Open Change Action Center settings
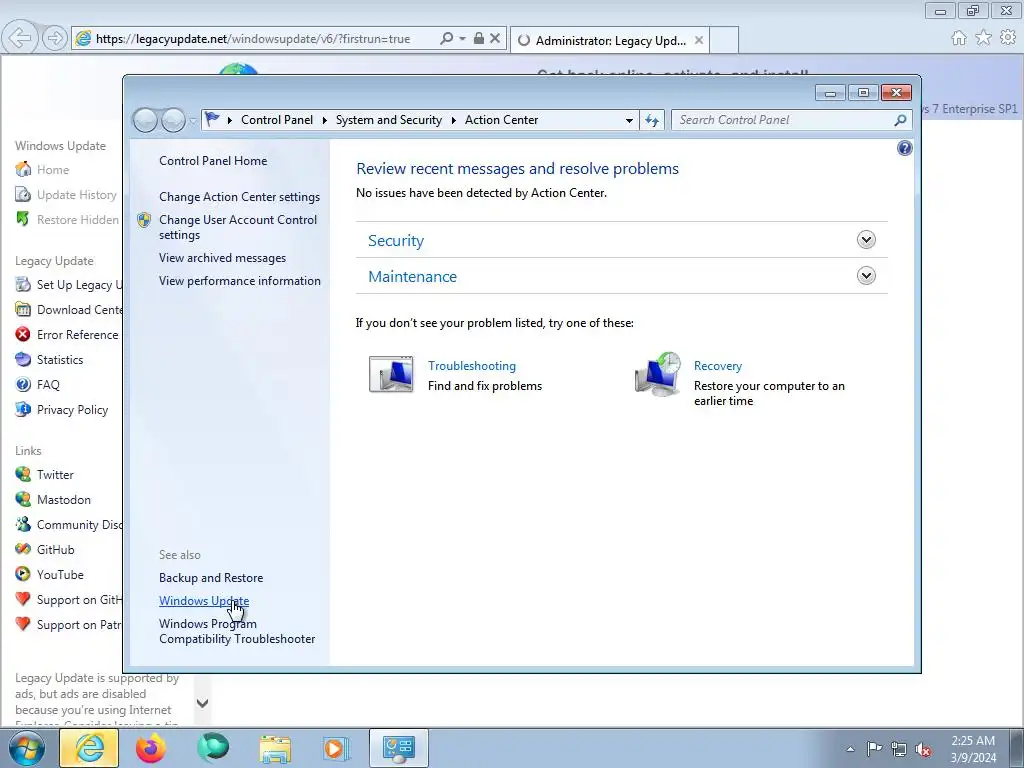Viewport: 1024px width, 768px height. (240, 197)
